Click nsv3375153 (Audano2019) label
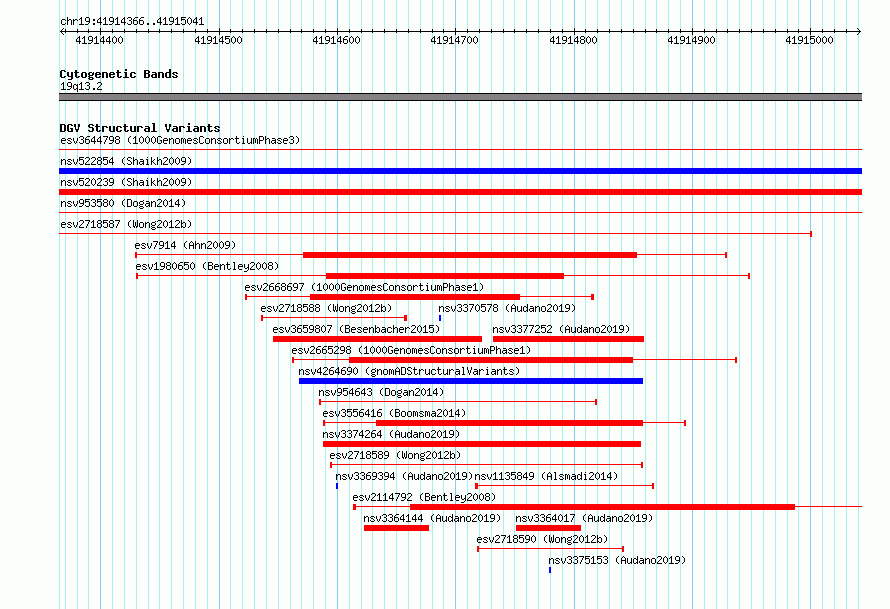Screen dimensions: 890x609 point(617,560)
